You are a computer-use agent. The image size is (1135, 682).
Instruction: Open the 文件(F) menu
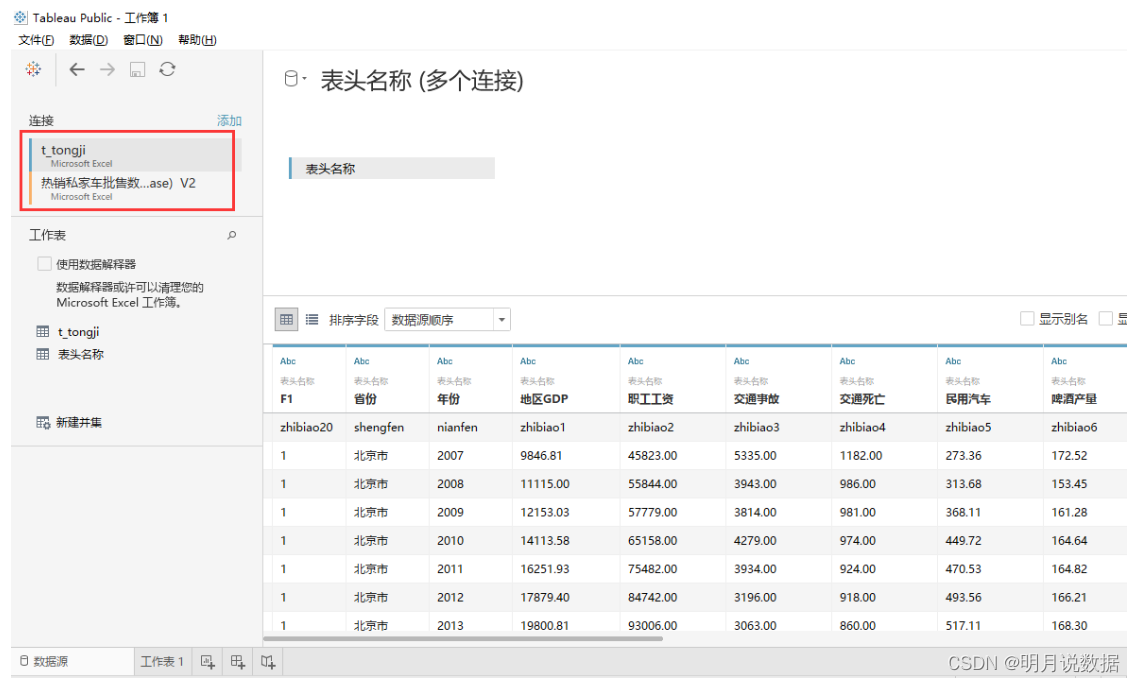pyautogui.click(x=35, y=40)
